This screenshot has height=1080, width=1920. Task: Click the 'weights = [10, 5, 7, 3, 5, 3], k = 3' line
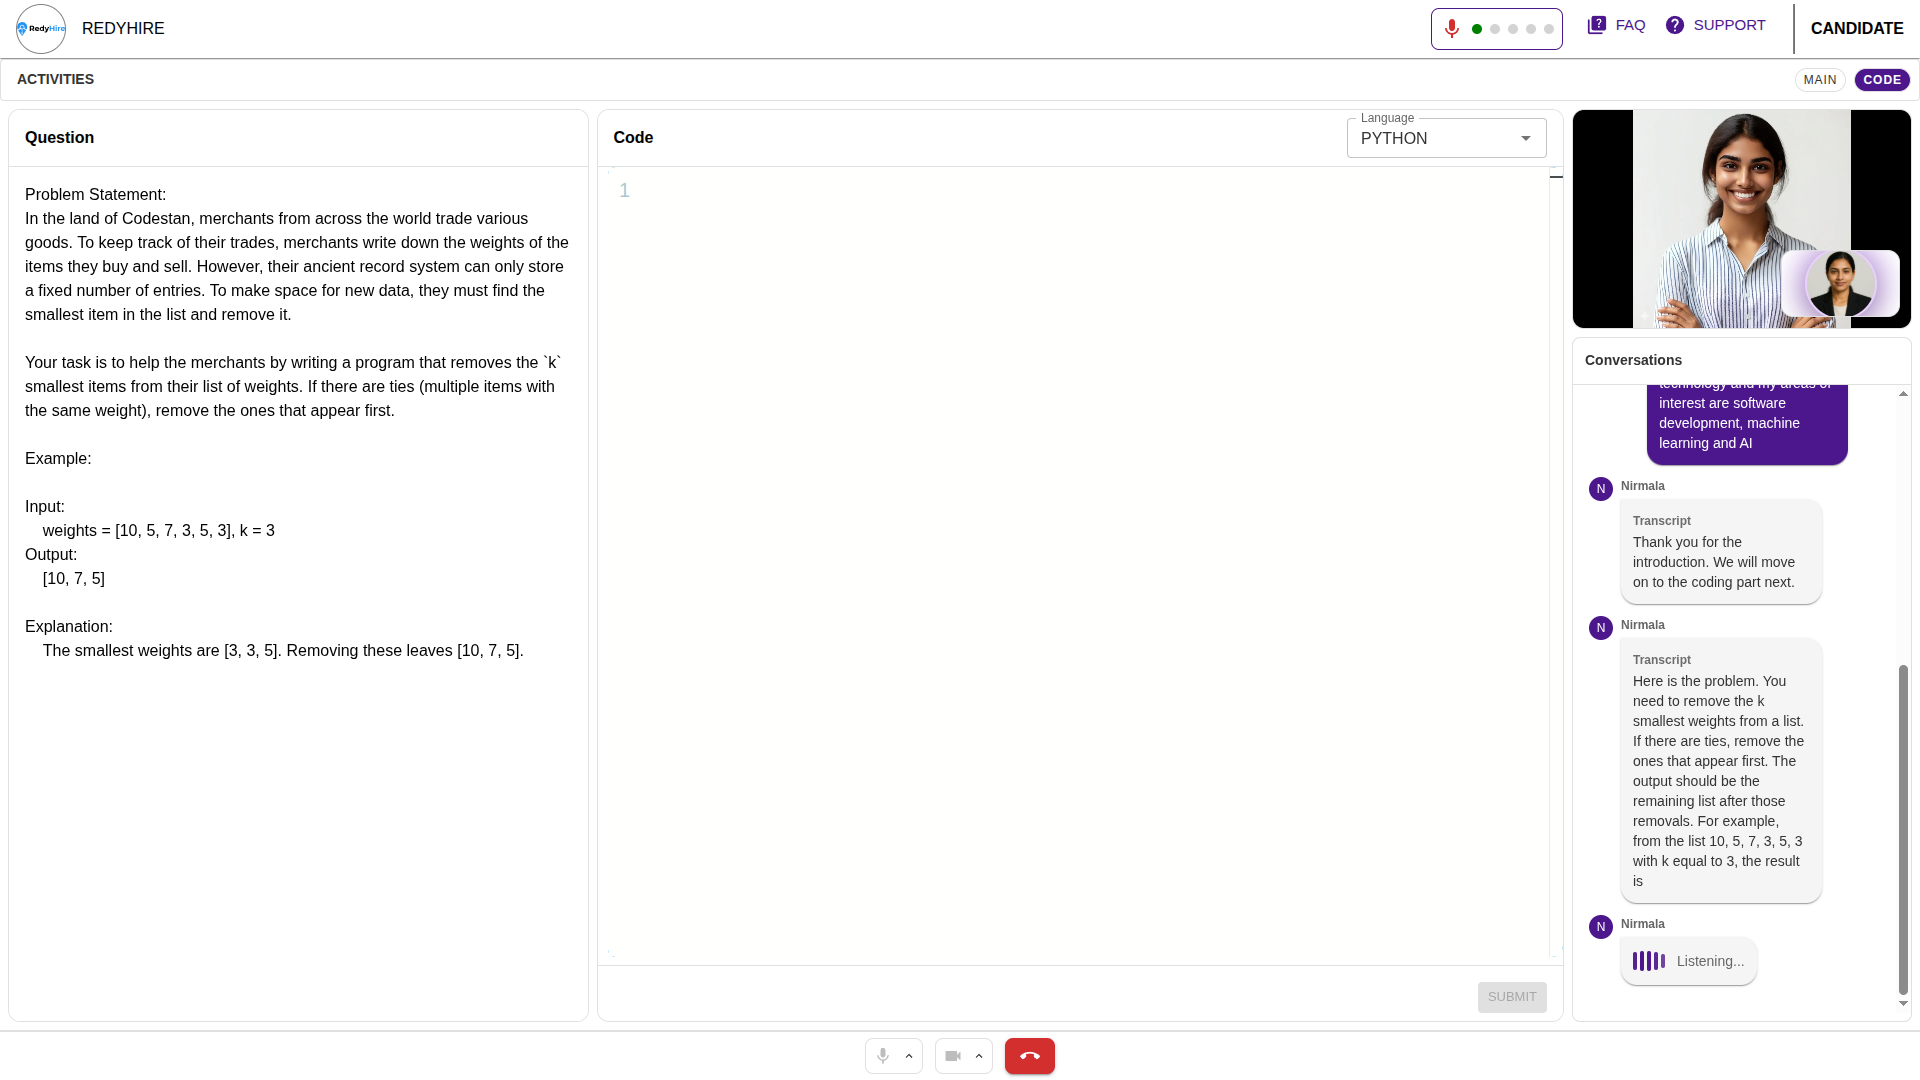point(159,531)
